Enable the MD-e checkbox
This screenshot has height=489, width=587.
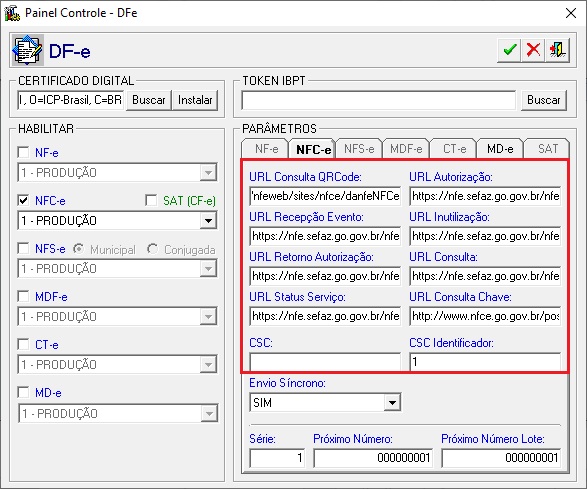pos(23,392)
